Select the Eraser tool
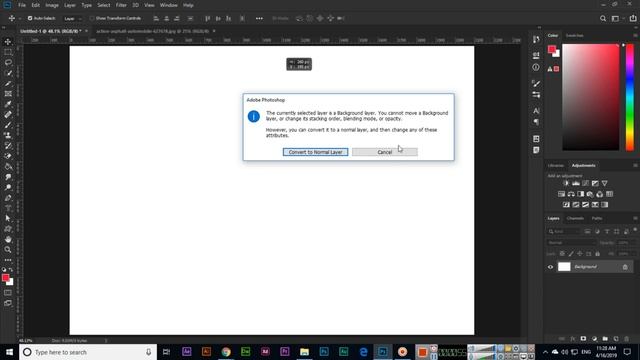Screen dimensions: 640x360 pos(8,156)
